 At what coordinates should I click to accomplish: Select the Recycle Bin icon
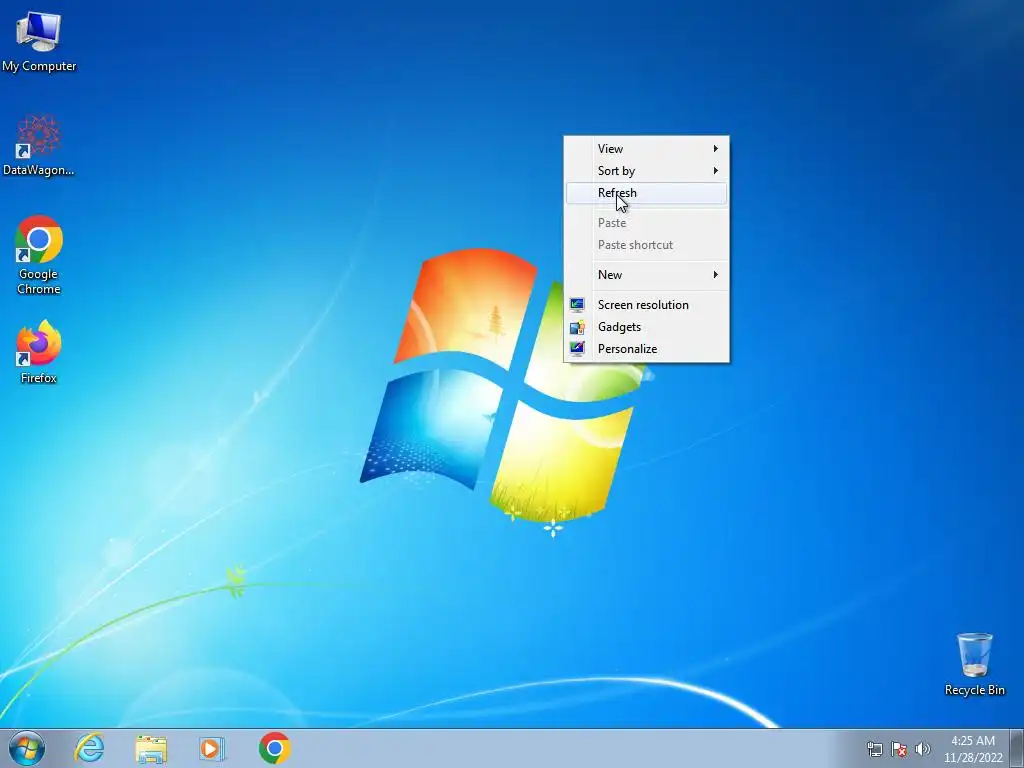coord(974,664)
